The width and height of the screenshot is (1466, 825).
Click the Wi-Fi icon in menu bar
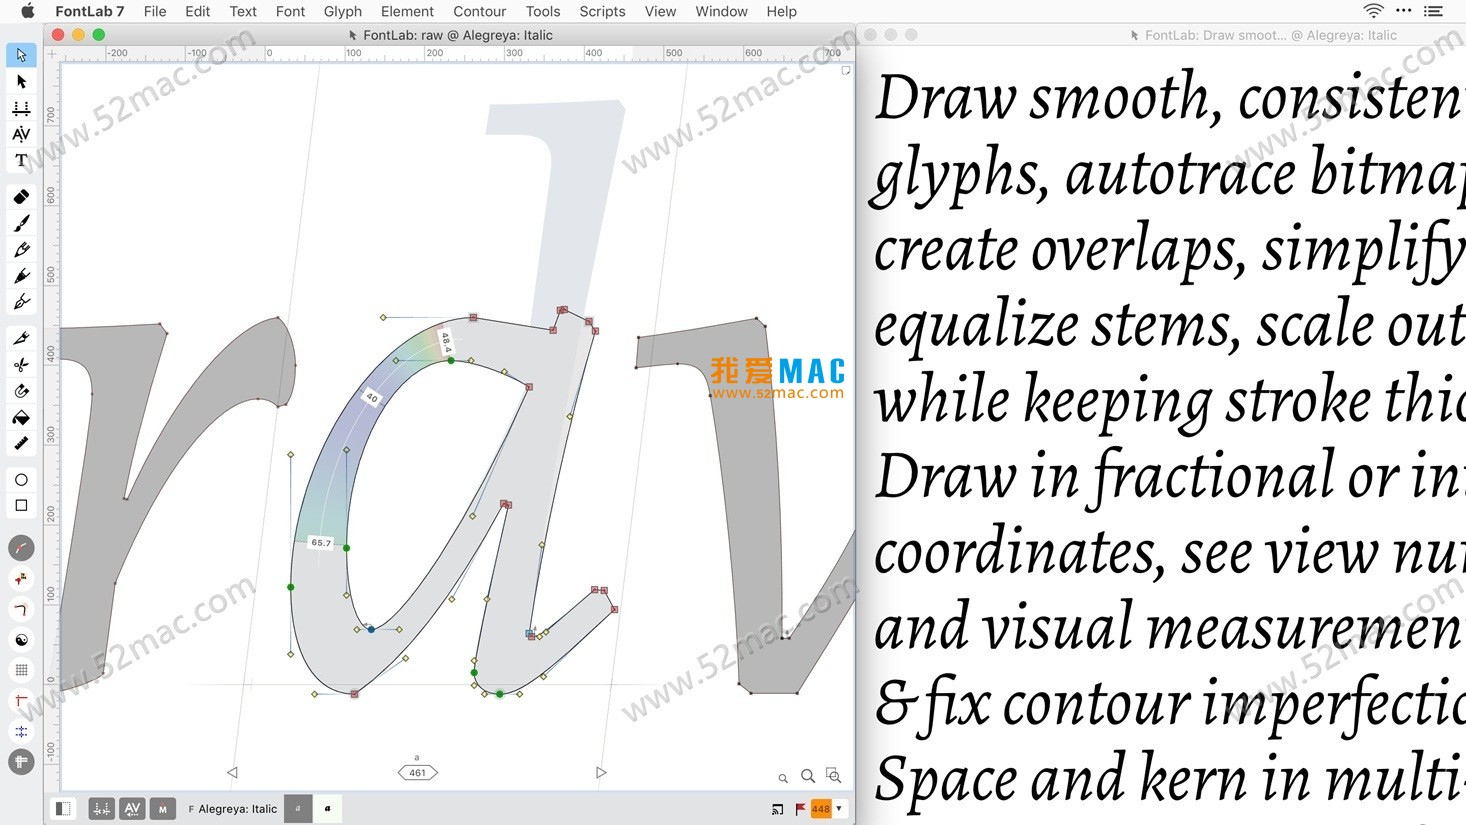pos(1374,11)
